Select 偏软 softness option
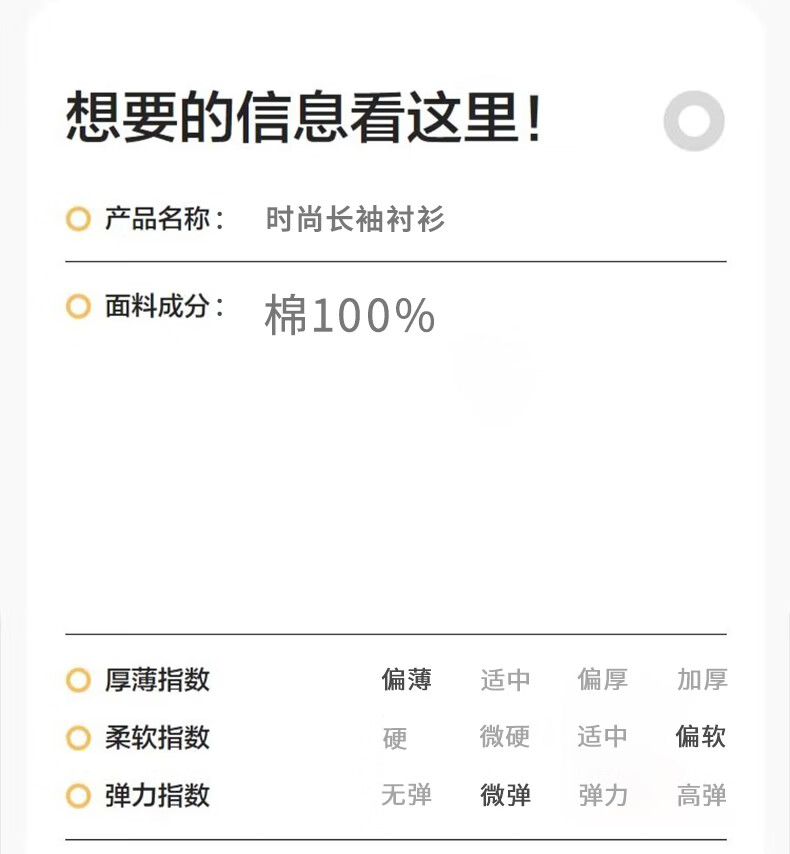Viewport: 790px width, 854px height. pos(701,738)
